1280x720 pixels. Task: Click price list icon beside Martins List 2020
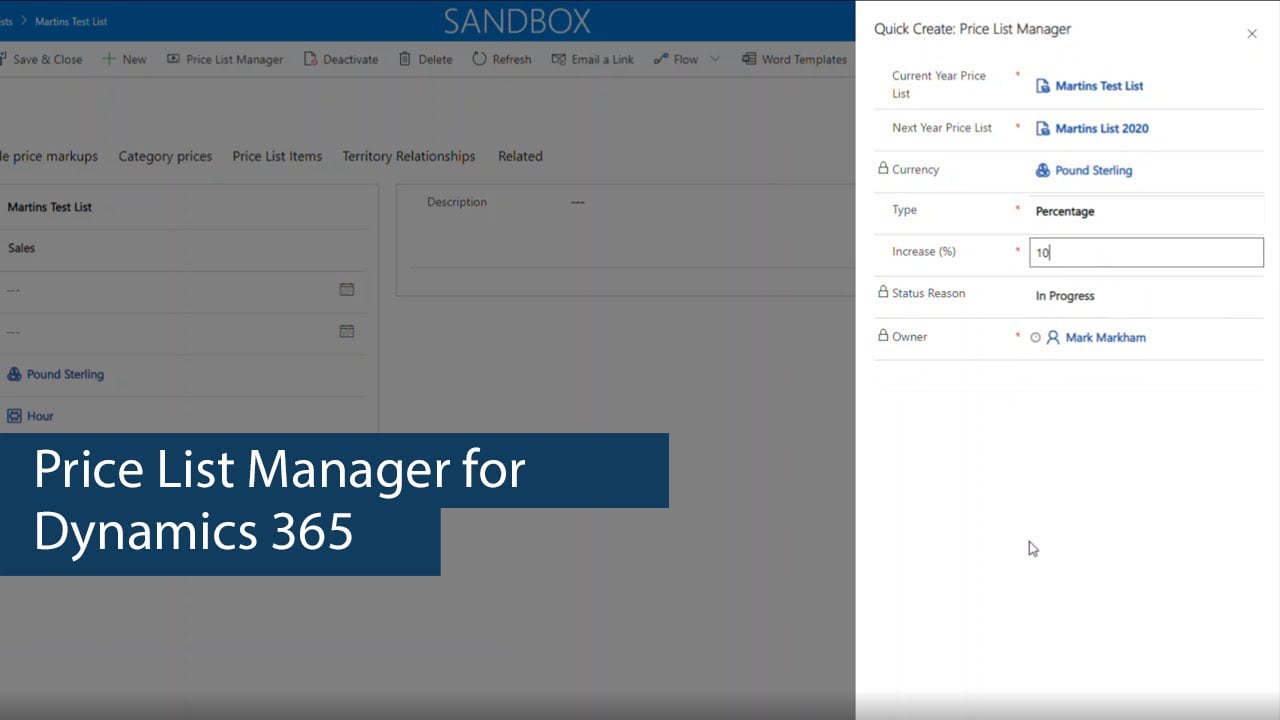1043,128
